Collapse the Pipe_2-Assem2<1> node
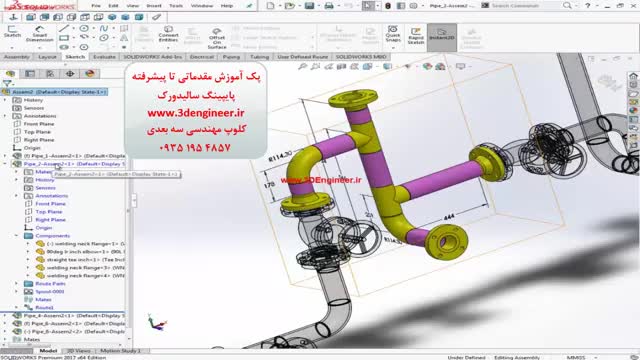The image size is (640, 360). click(x=5, y=164)
